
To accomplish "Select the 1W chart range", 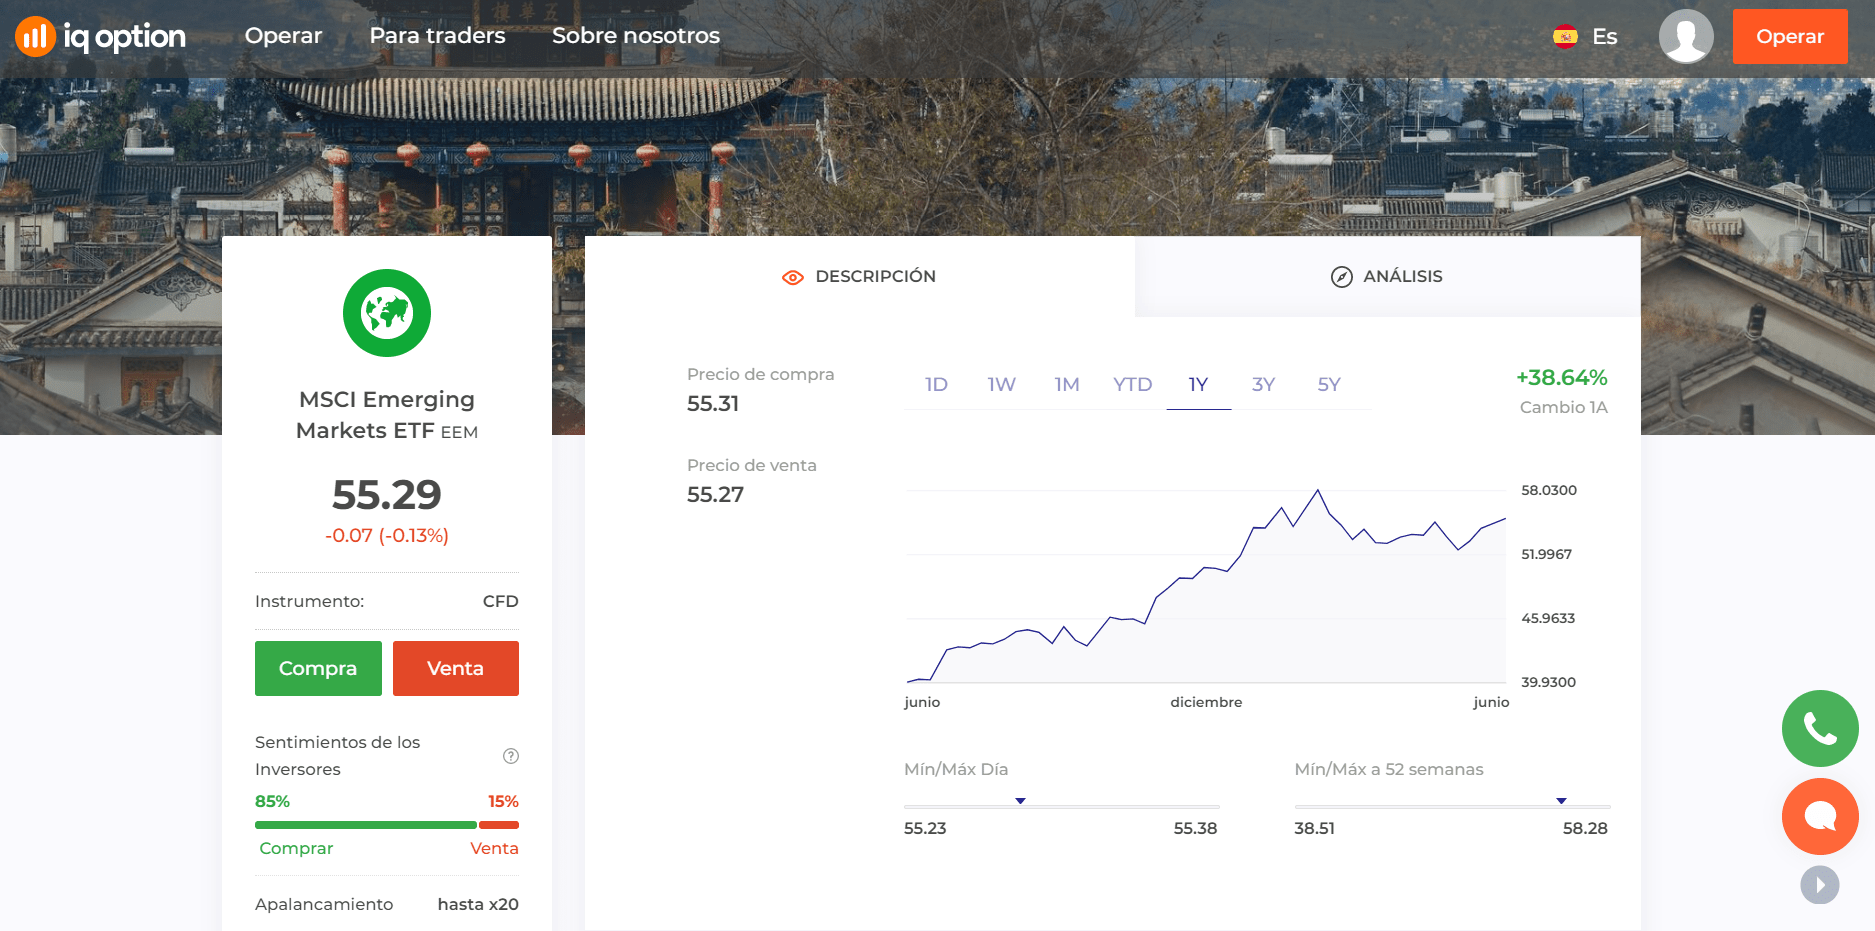I will [1001, 385].
